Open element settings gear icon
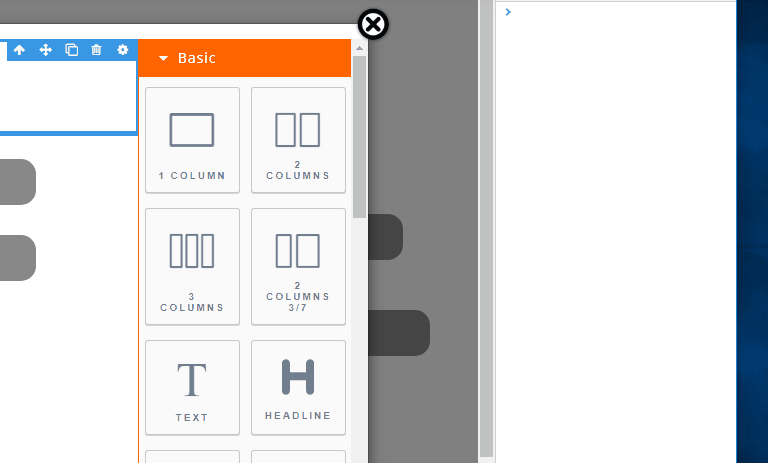This screenshot has height=463, width=768. pyautogui.click(x=122, y=49)
